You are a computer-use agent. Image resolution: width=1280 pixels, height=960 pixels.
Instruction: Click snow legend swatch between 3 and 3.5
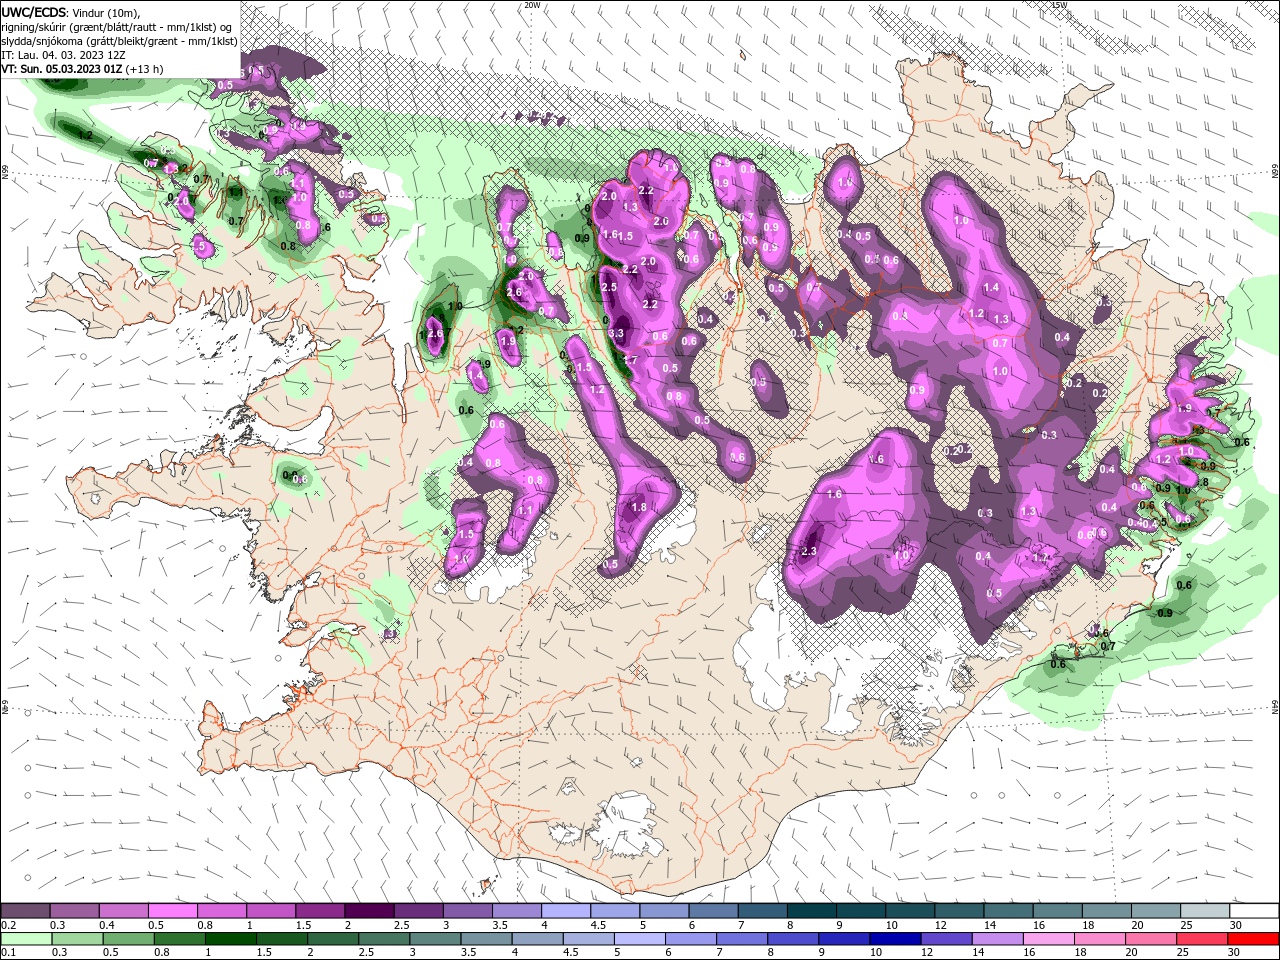pos(468,911)
